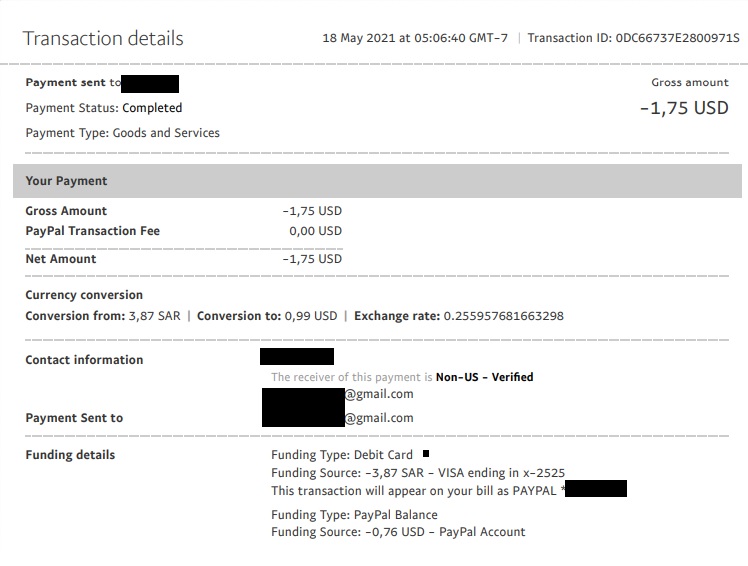The width and height of the screenshot is (748, 566).
Task: Click the large -1,75 USD gross amount
Action: 684,108
